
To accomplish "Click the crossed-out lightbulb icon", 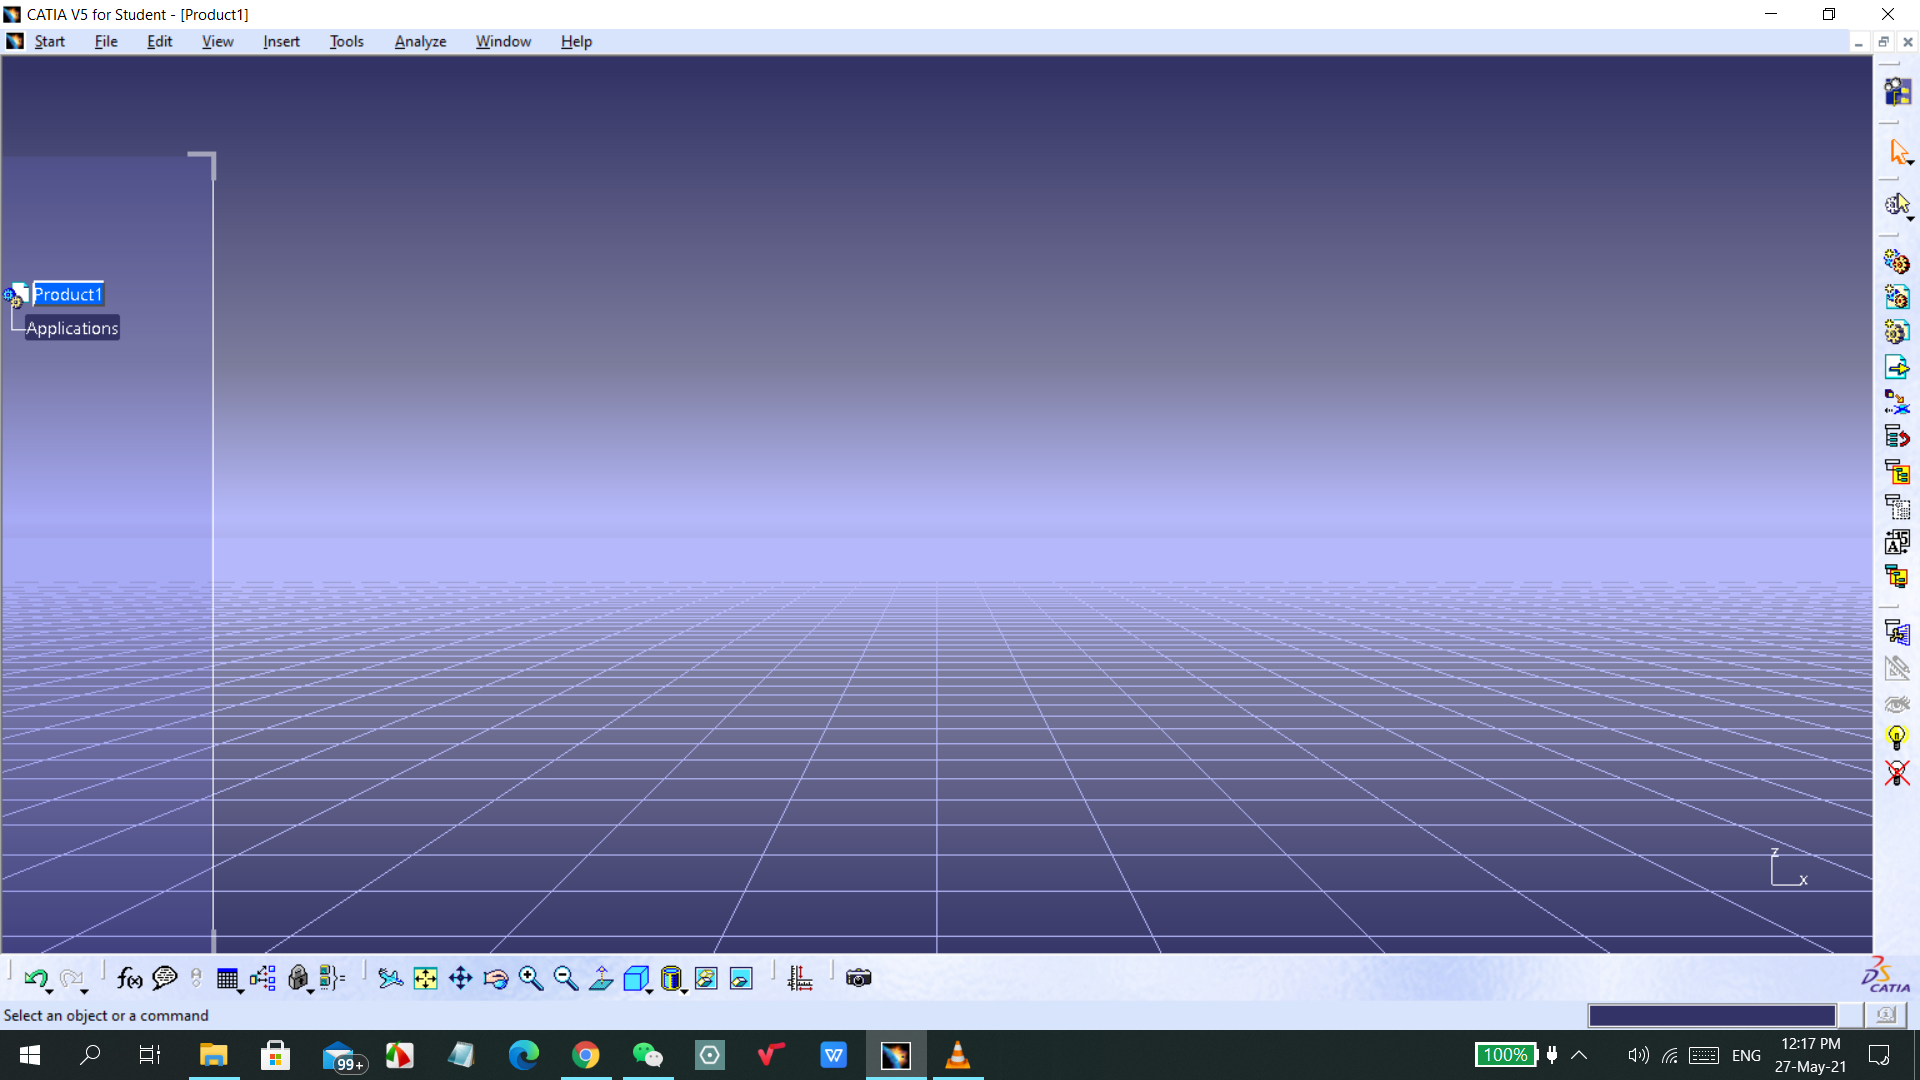I will 1897,773.
